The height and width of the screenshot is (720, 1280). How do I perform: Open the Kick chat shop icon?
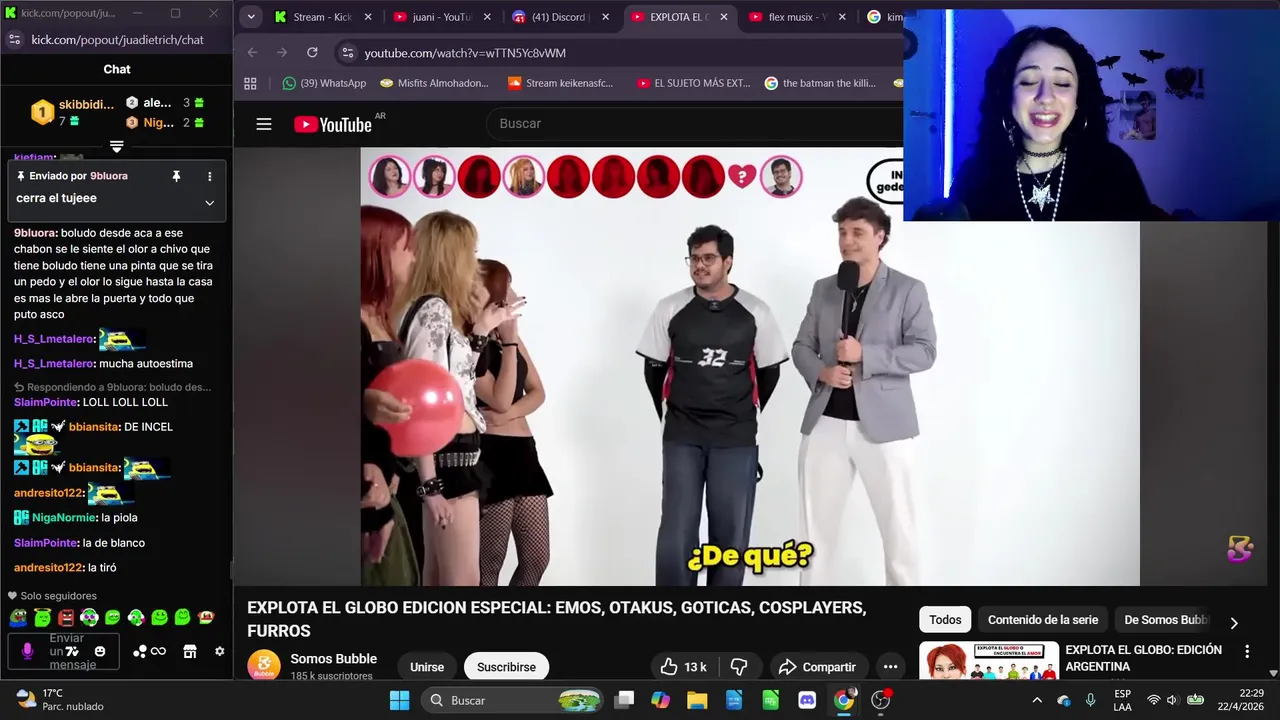(190, 652)
